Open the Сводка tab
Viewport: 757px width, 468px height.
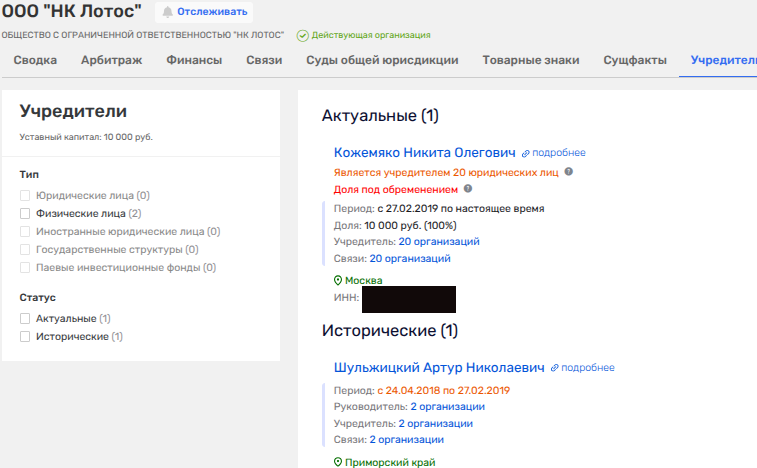34,60
